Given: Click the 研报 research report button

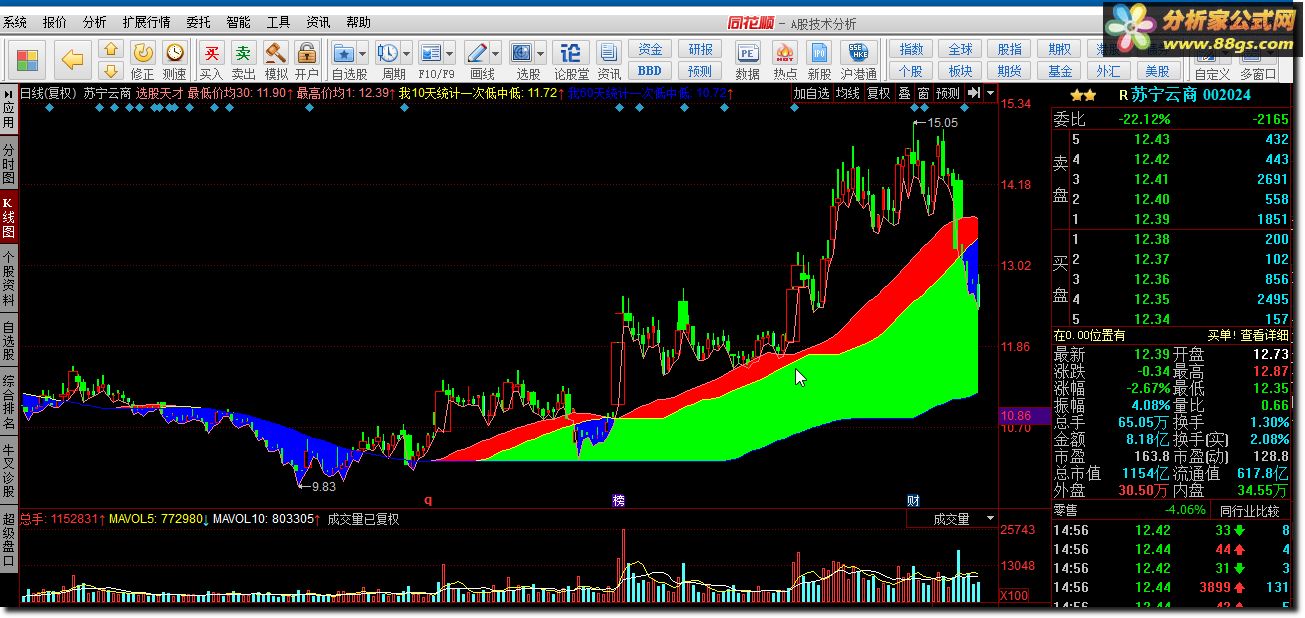Looking at the screenshot, I should (700, 50).
